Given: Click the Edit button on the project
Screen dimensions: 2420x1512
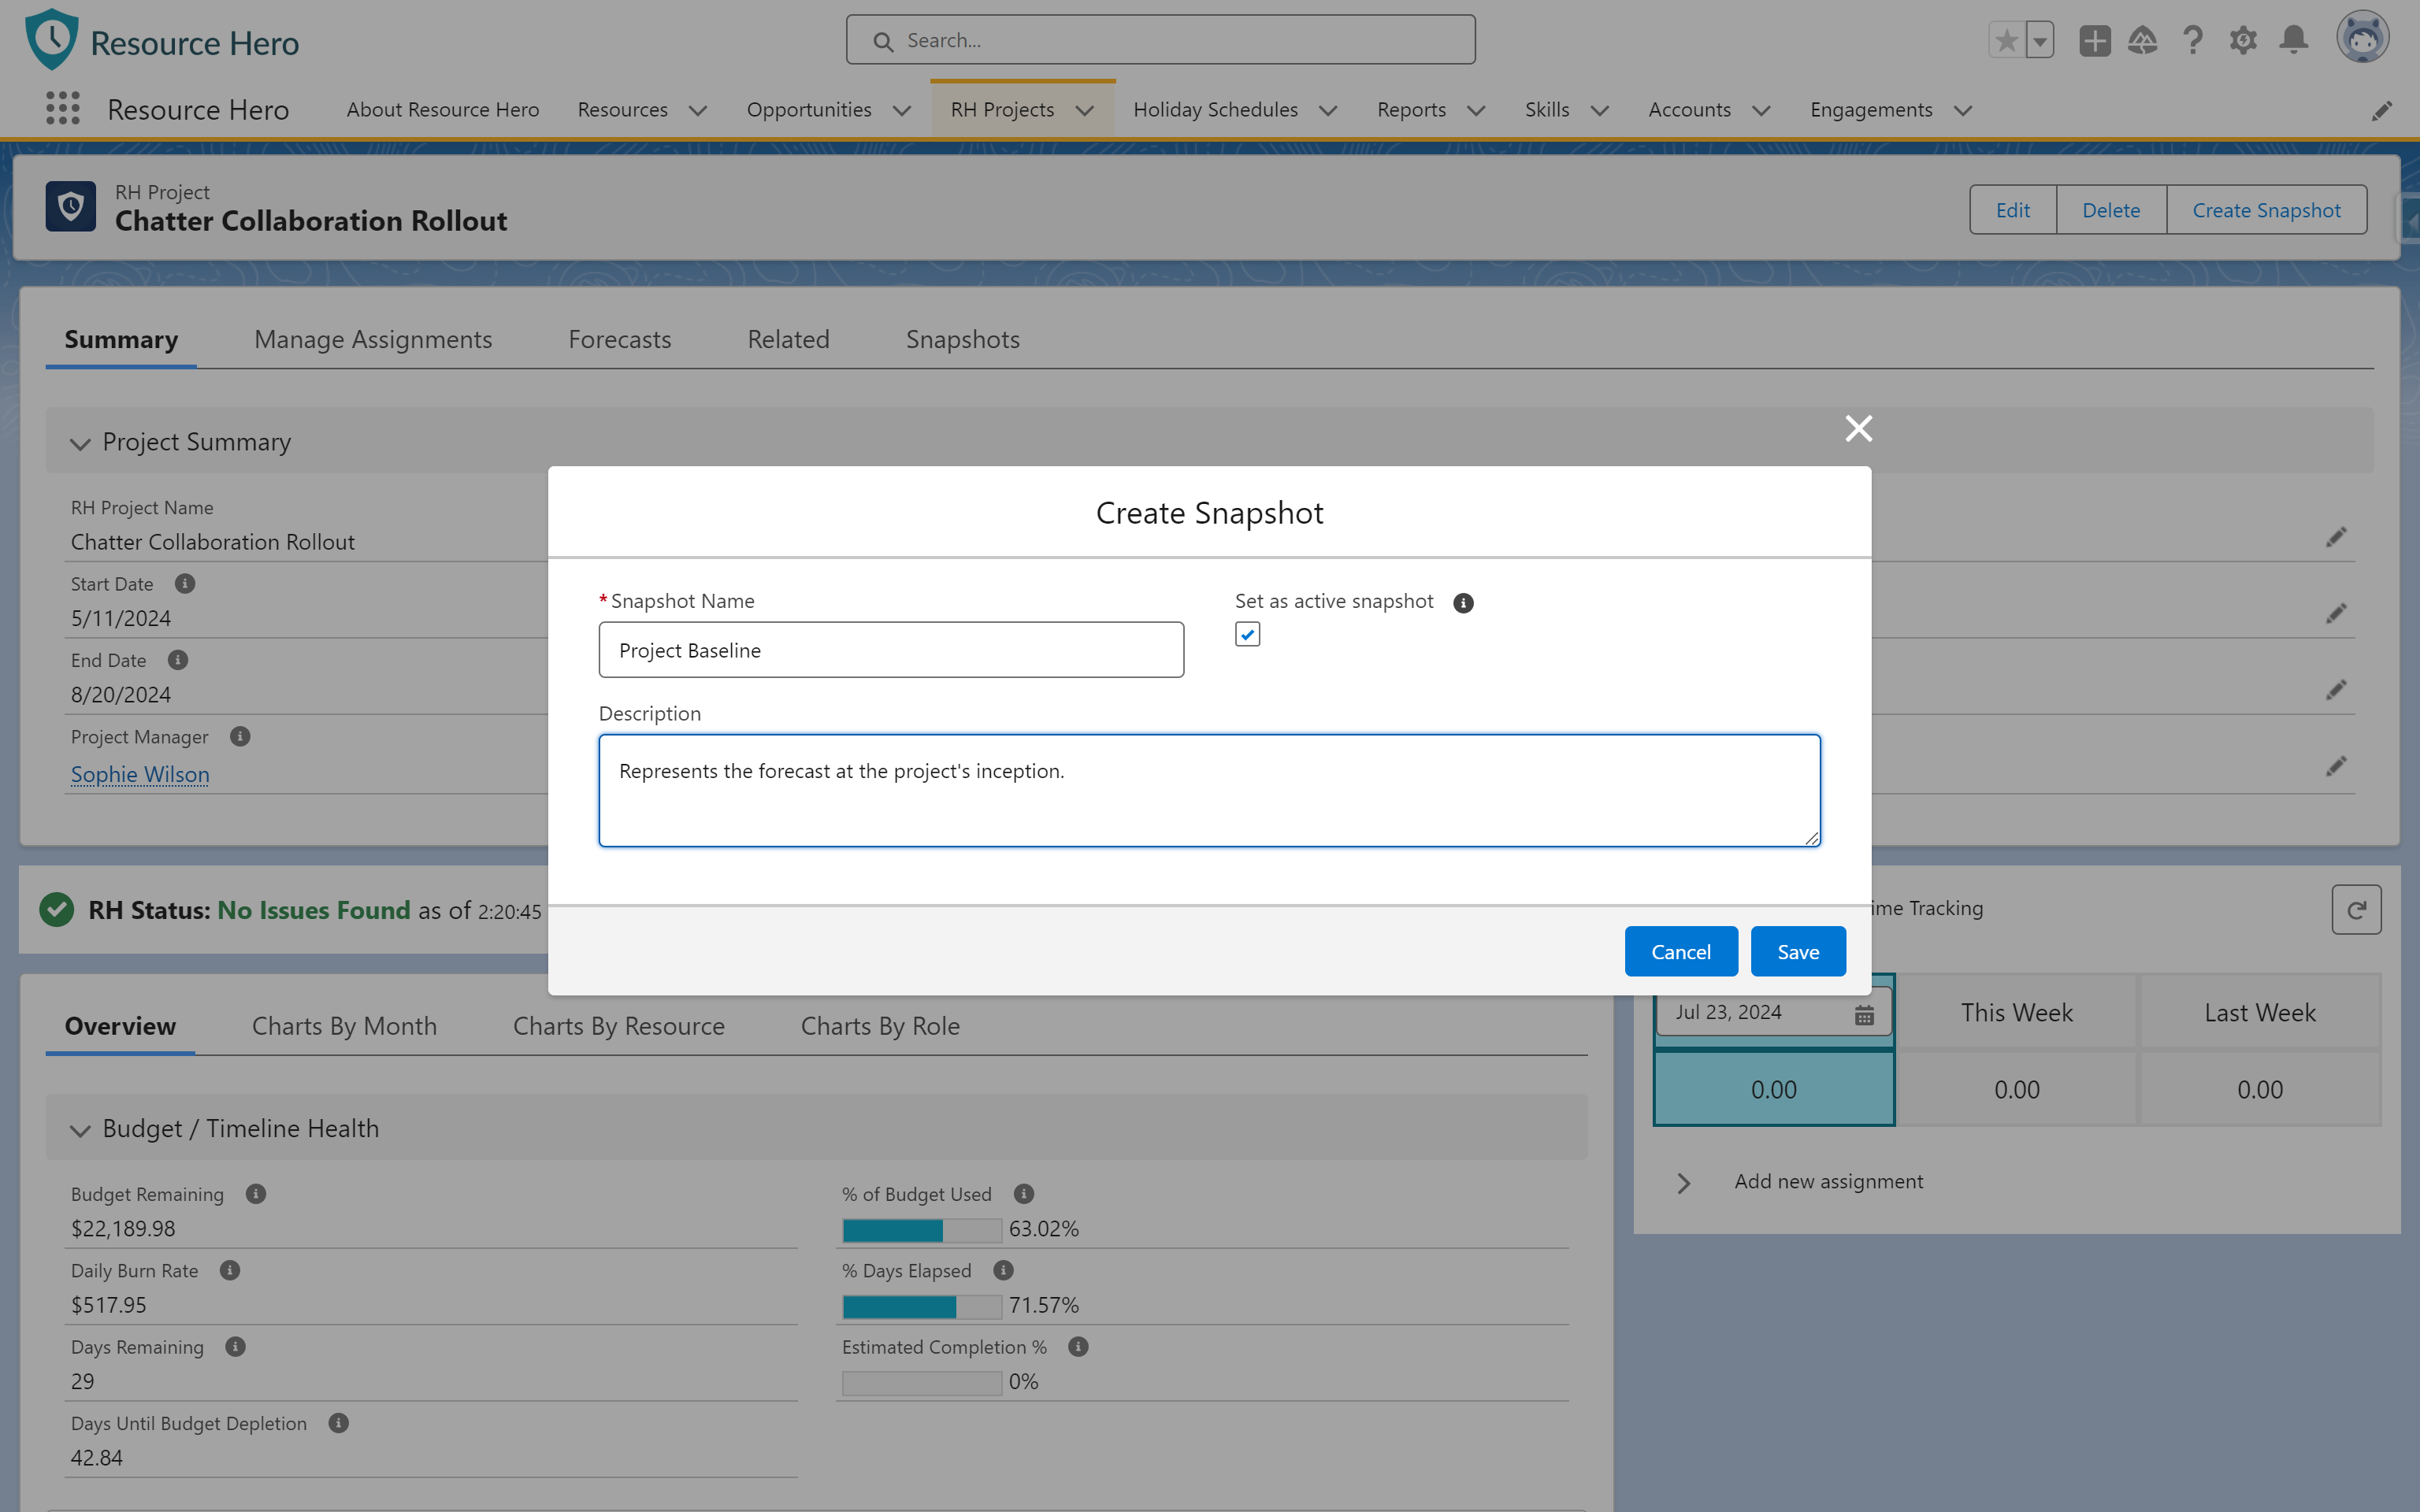Looking at the screenshot, I should (2012, 210).
